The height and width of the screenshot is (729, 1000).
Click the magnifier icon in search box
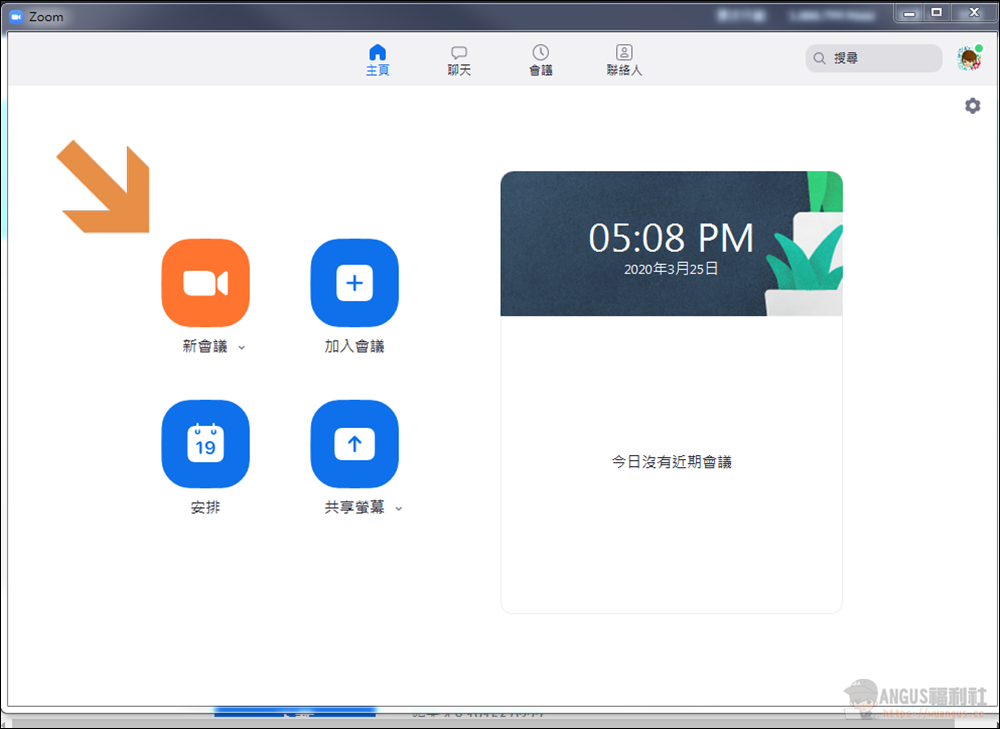[x=820, y=59]
